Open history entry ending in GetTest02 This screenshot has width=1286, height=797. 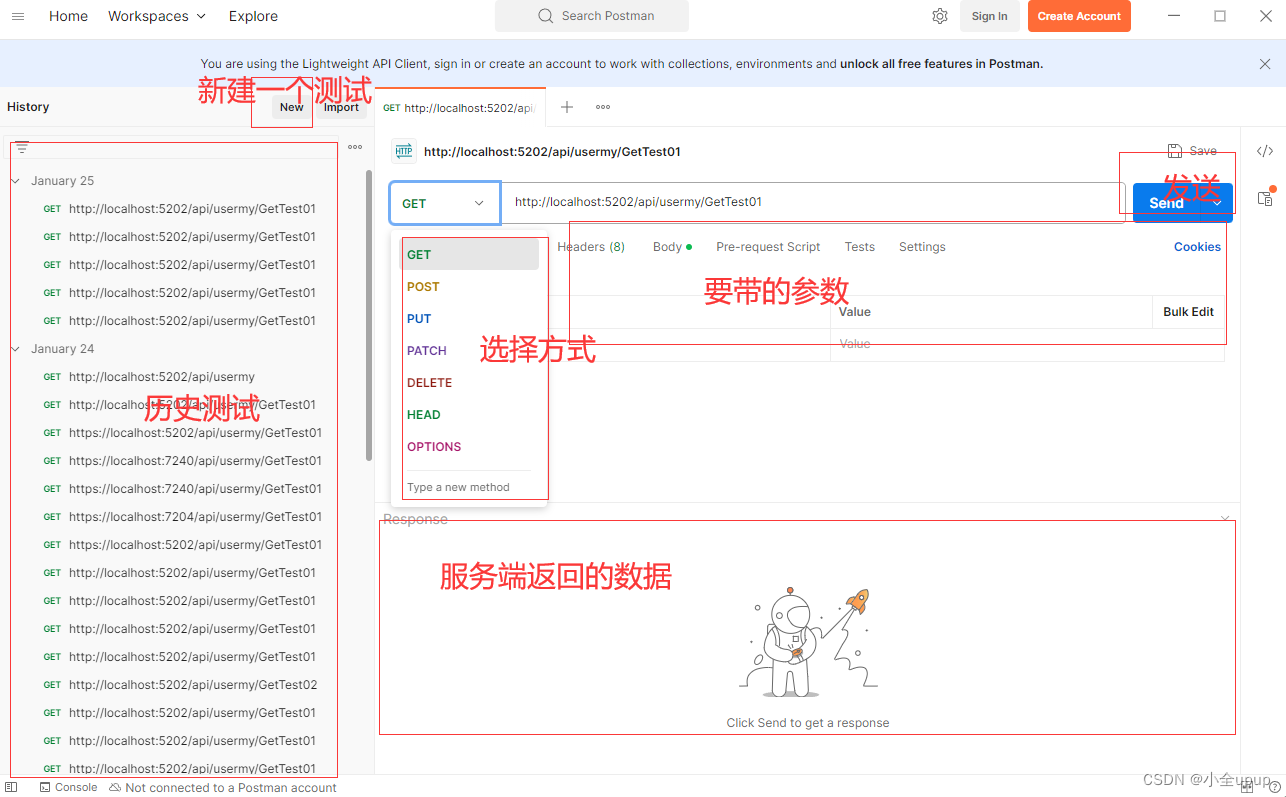[193, 685]
